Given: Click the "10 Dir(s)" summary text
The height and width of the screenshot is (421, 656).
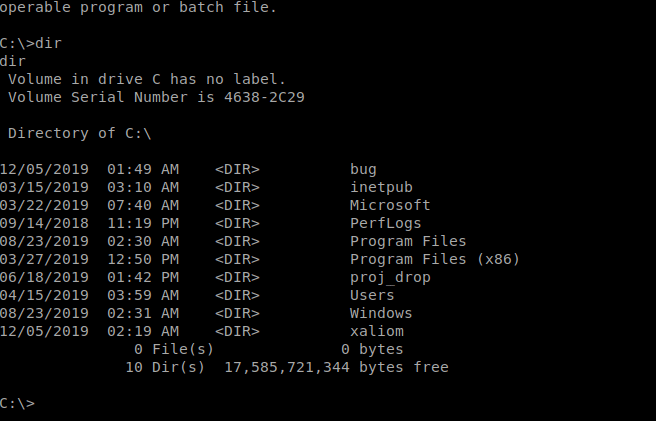Looking at the screenshot, I should click(165, 367).
